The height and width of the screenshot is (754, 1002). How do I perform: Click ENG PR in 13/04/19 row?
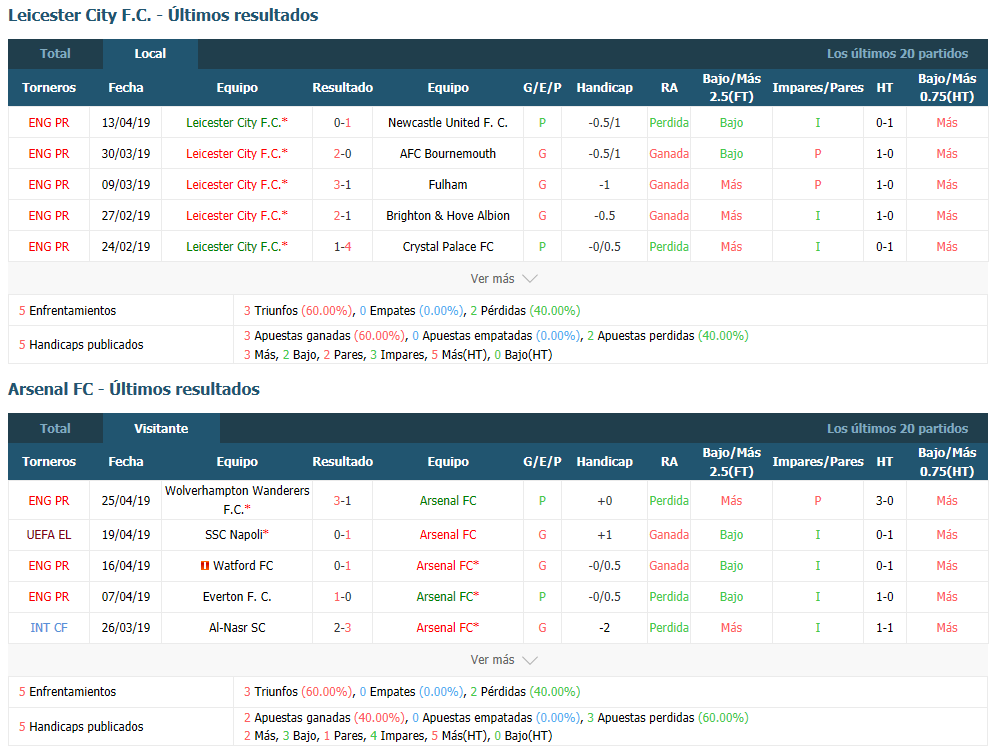pos(49,123)
